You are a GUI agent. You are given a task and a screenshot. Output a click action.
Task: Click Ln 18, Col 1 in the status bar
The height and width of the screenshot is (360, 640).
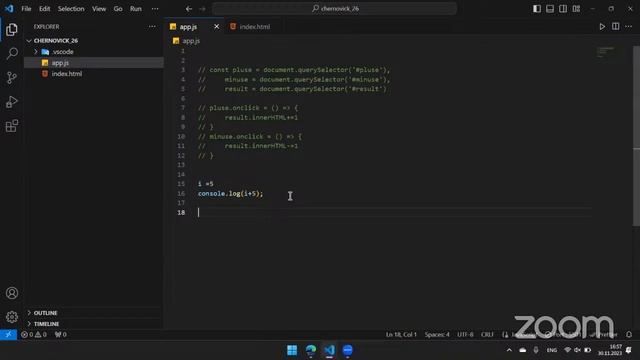coord(401,335)
